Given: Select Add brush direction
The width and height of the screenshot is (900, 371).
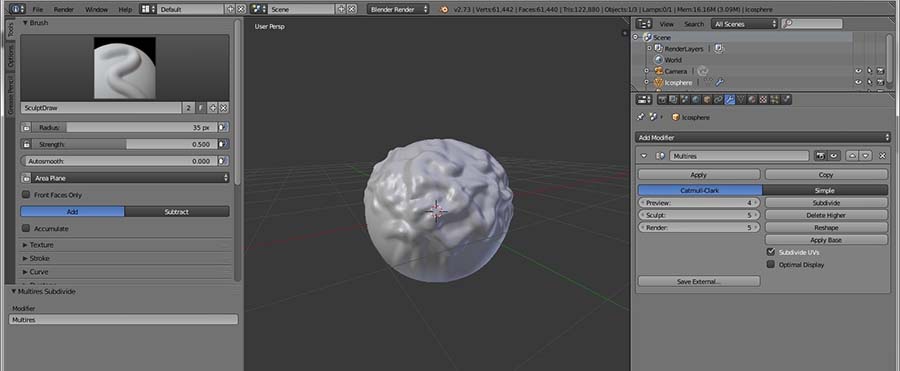Looking at the screenshot, I should click(x=72, y=212).
